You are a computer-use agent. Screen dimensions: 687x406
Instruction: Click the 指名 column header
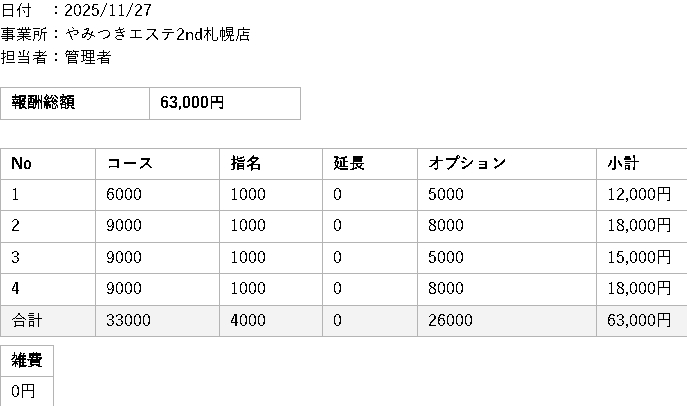(x=246, y=164)
